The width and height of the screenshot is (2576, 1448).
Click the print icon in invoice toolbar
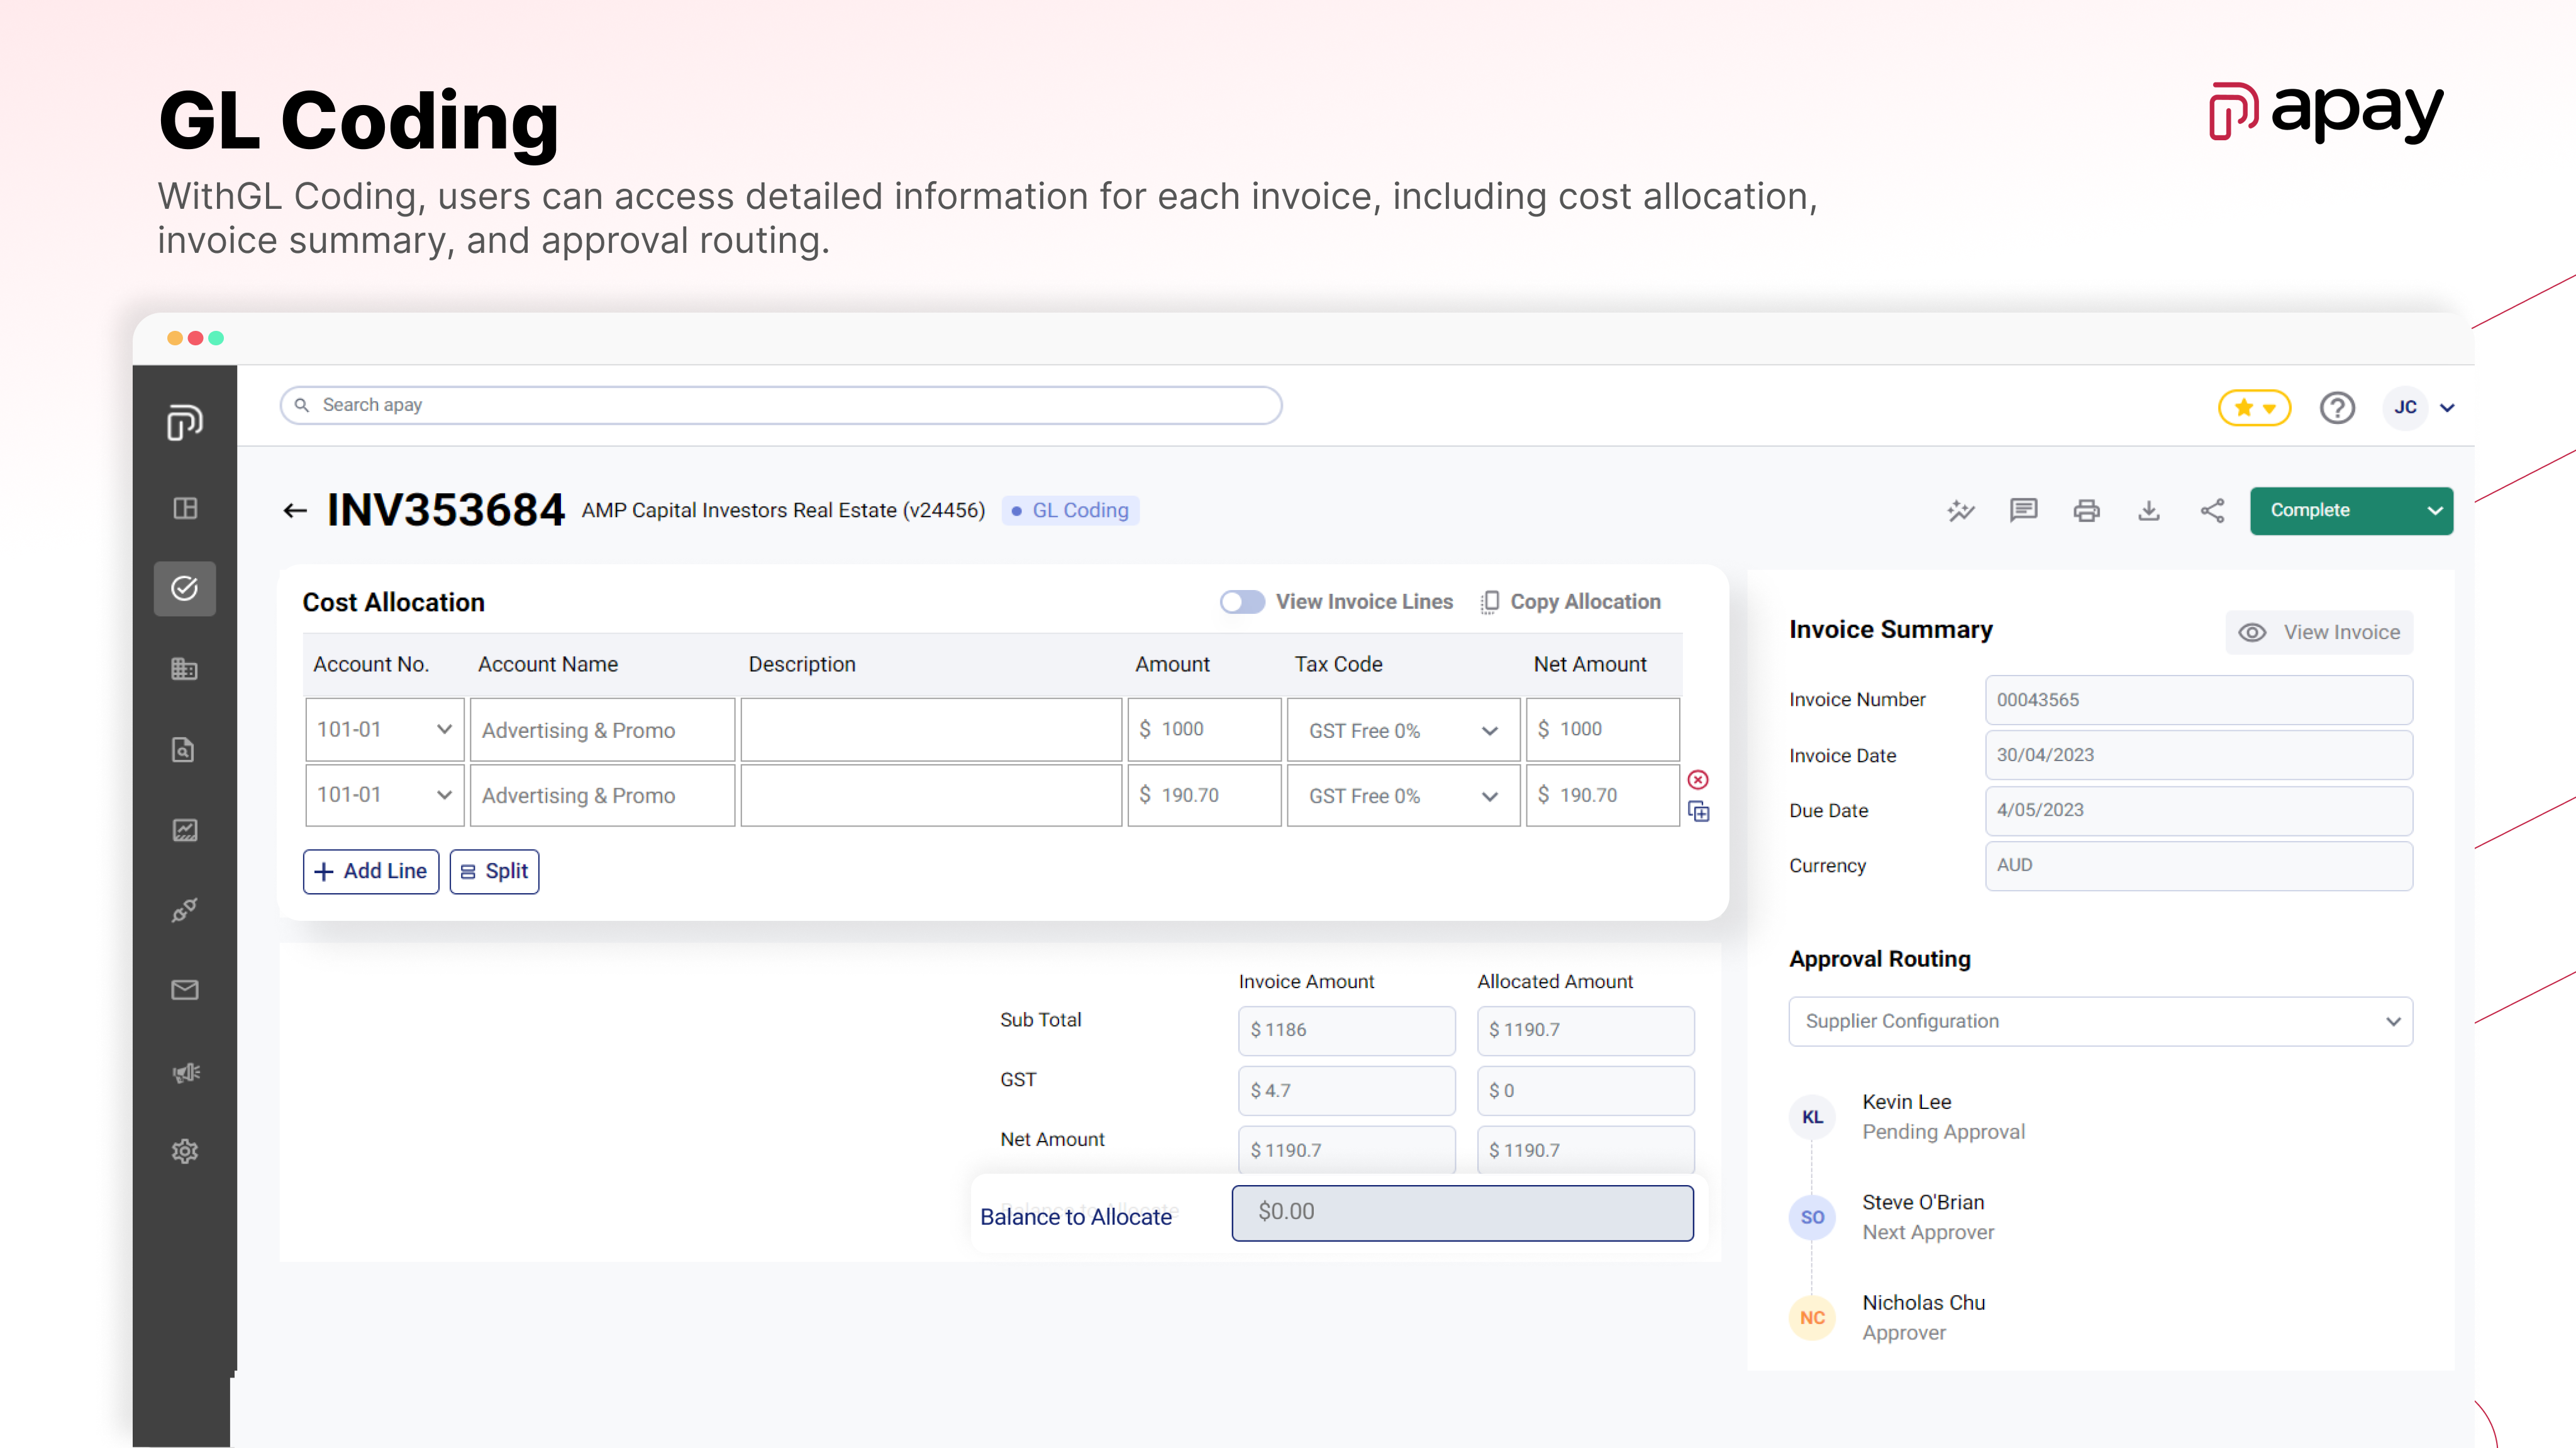tap(2086, 511)
